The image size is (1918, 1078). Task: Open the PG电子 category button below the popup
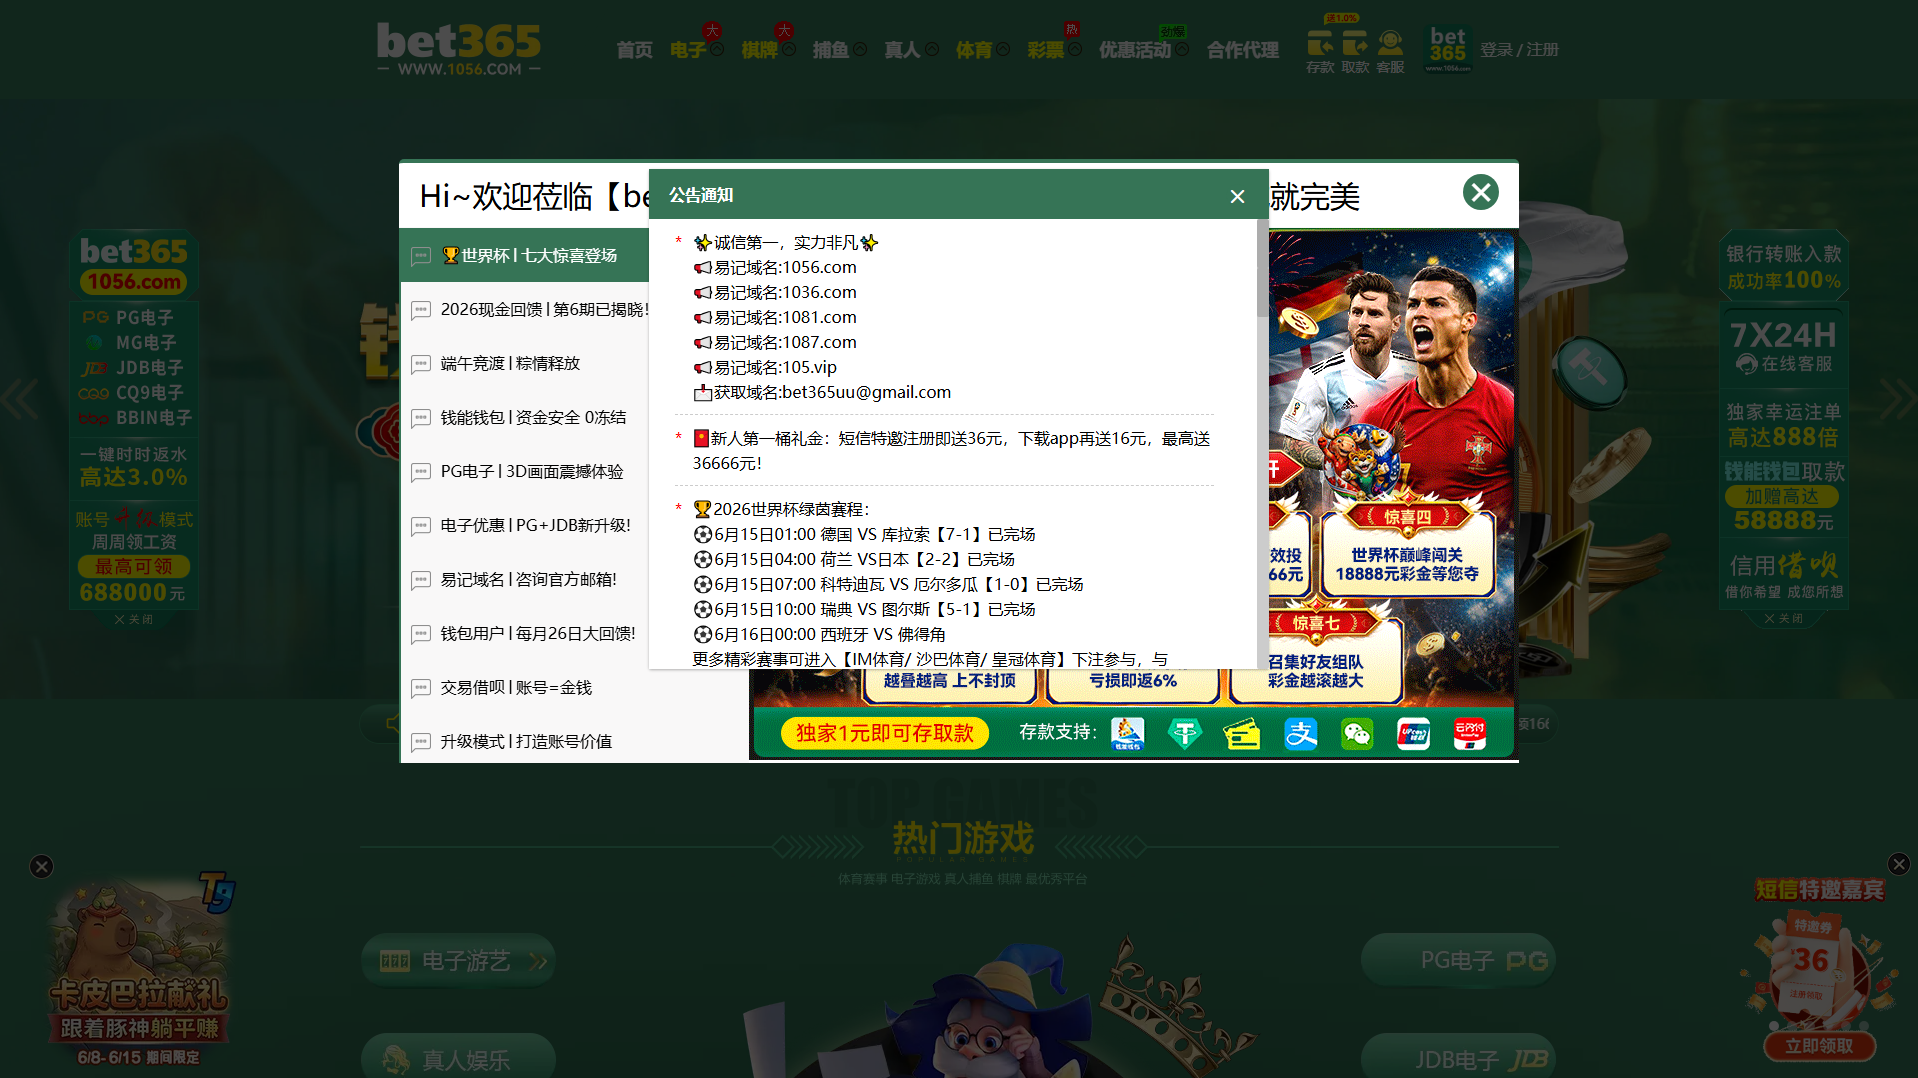click(x=1458, y=961)
